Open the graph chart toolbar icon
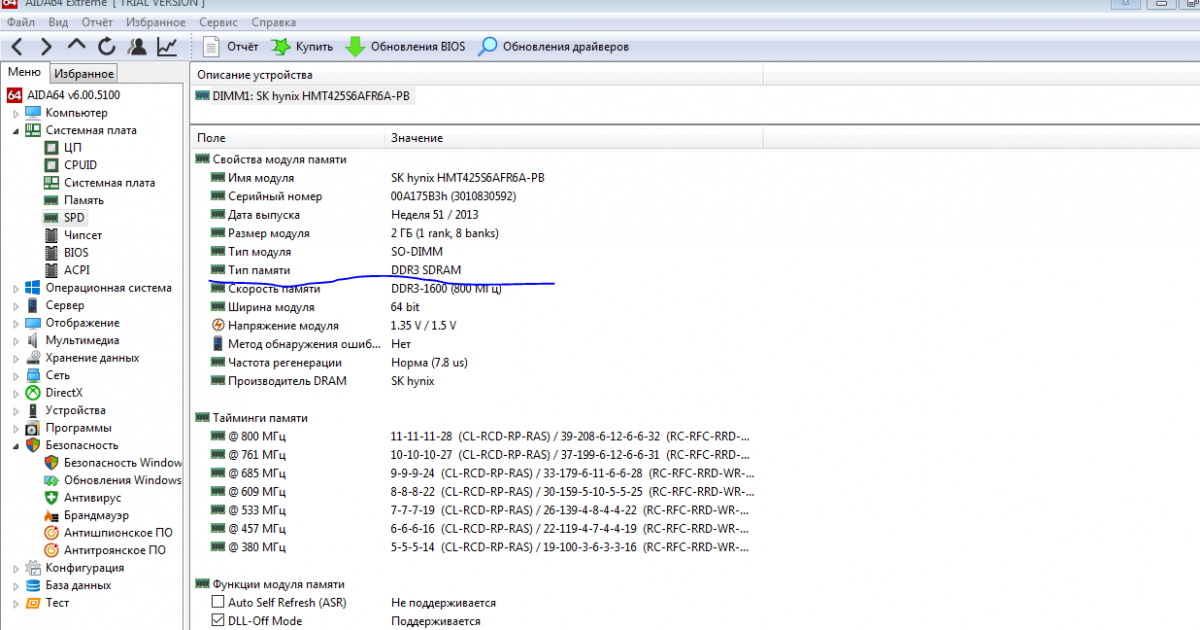Image resolution: width=1200 pixels, height=630 pixels. pyautogui.click(x=167, y=46)
